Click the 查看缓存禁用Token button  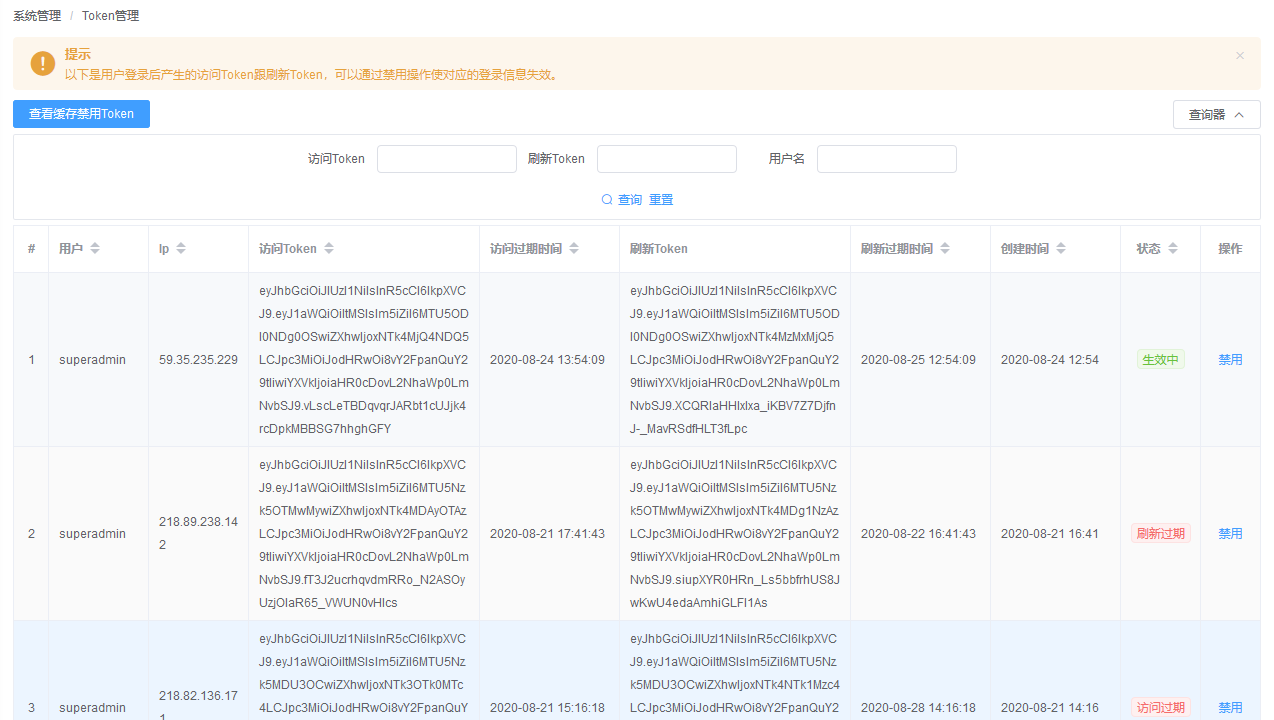[81, 114]
